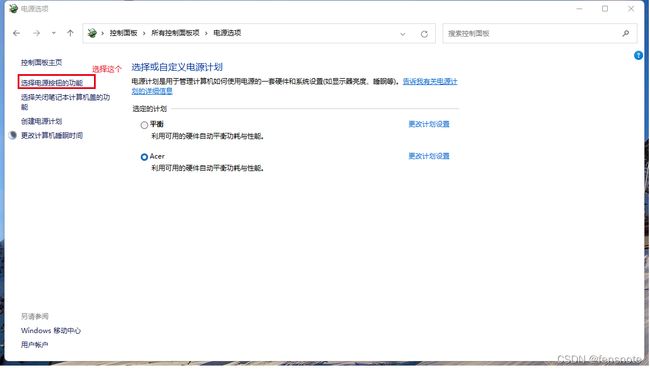Viewport: 650px width, 369px height.
Task: Expand the address bar history chevron
Action: click(403, 34)
